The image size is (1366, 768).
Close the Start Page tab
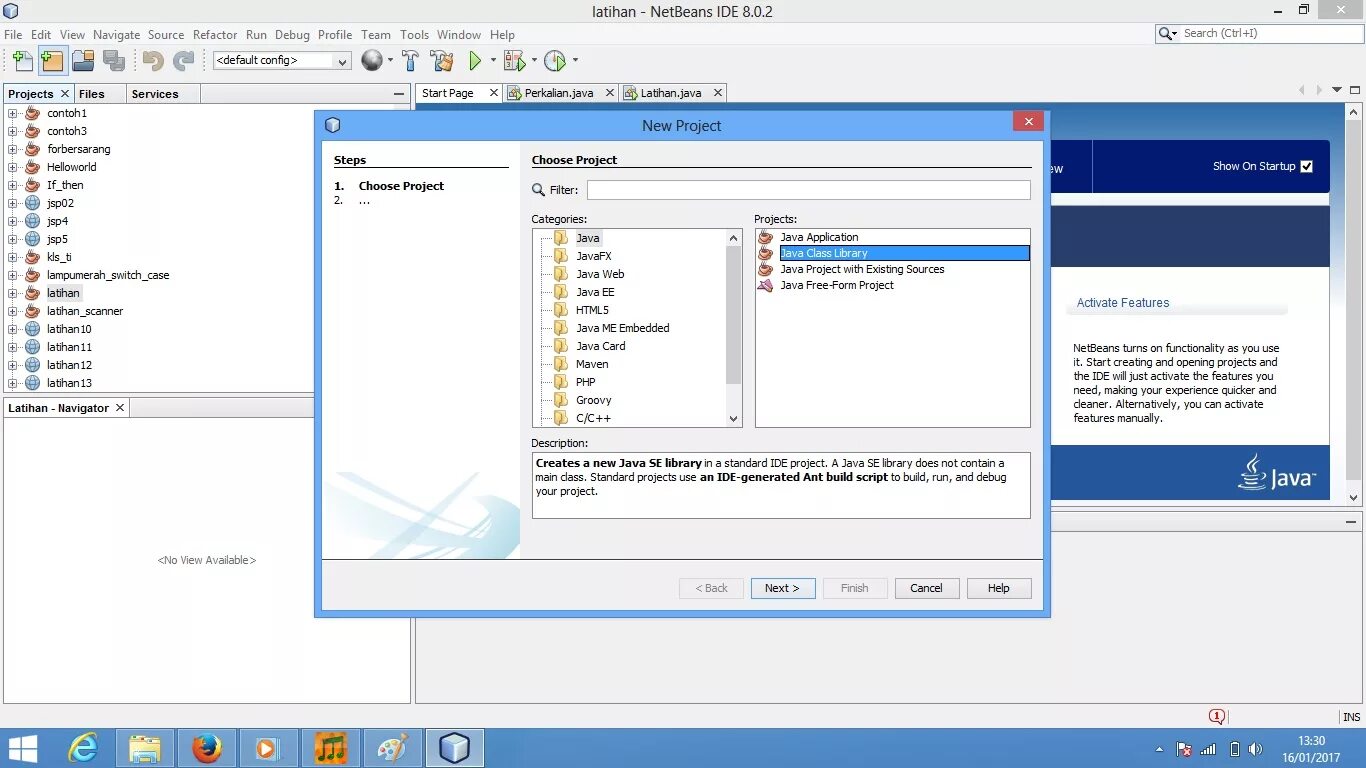493,93
